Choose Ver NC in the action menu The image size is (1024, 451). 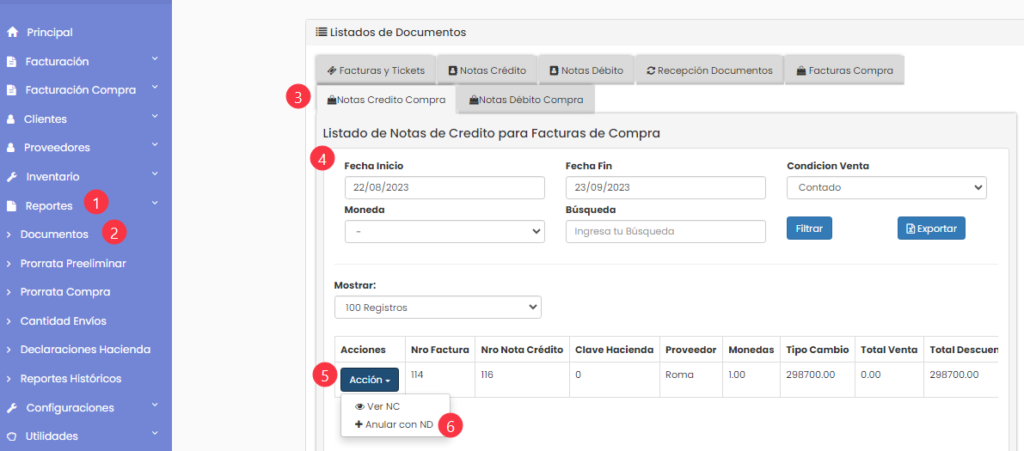[377, 407]
